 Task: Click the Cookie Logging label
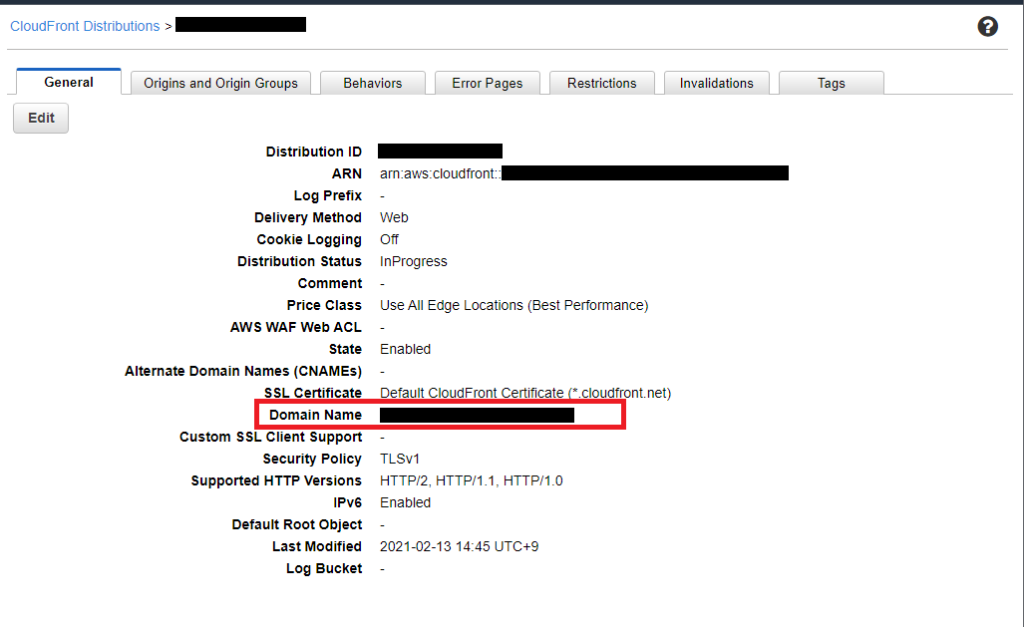coord(309,240)
